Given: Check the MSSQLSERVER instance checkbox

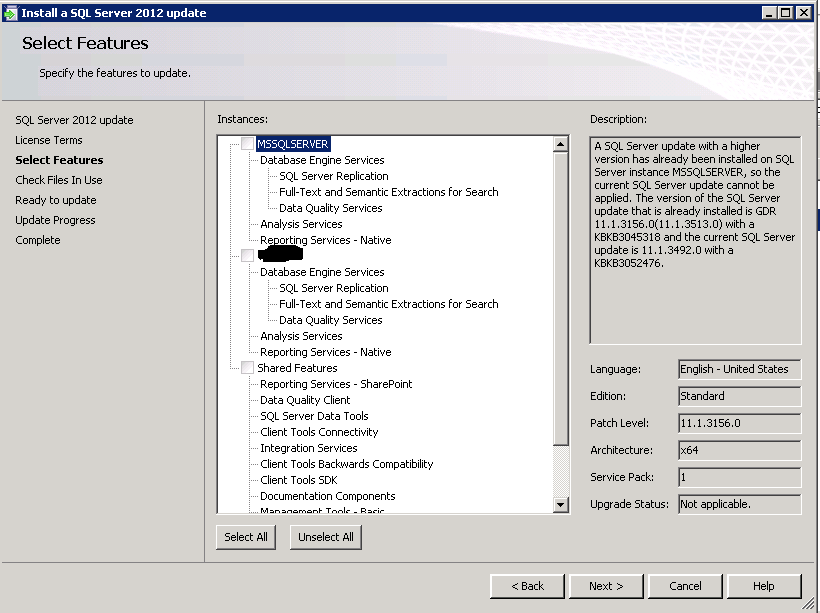Looking at the screenshot, I should [247, 144].
